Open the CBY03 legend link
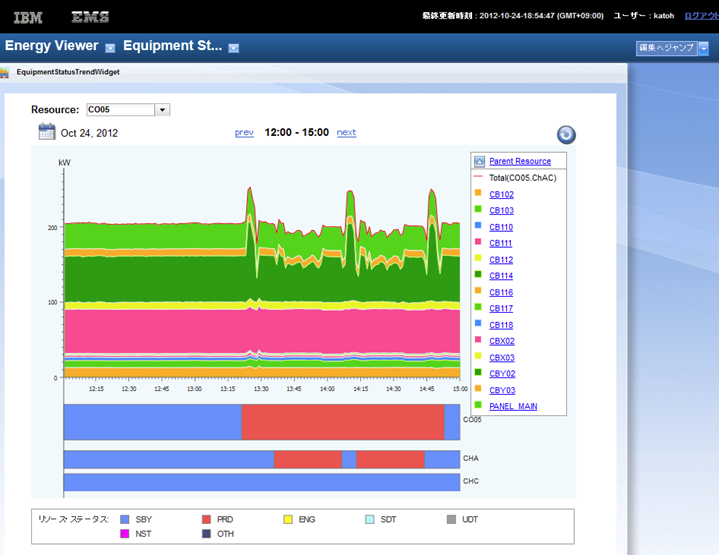The width and height of the screenshot is (719, 555). coord(502,390)
